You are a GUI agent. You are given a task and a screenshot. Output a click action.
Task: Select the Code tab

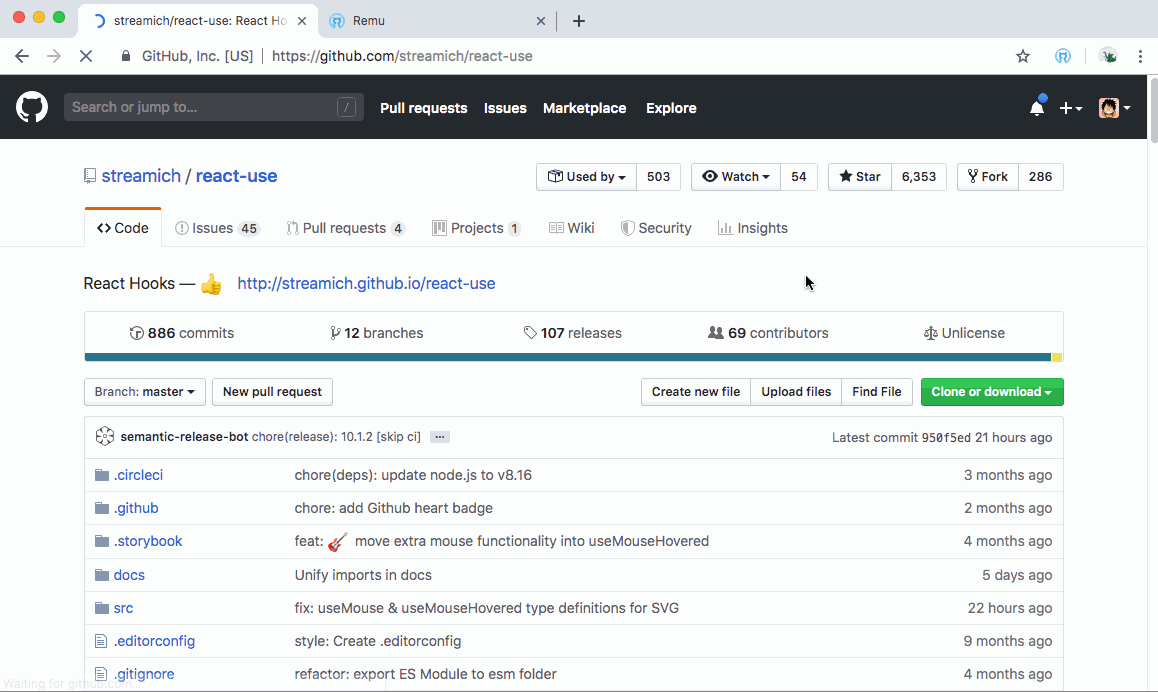(123, 227)
